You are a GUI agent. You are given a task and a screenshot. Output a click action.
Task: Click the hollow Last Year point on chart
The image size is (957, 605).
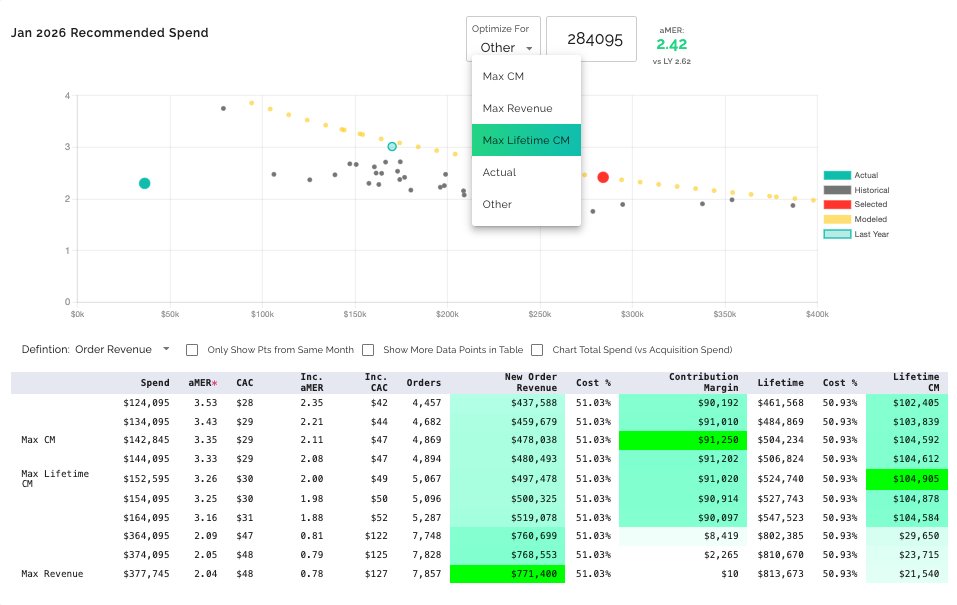392,147
